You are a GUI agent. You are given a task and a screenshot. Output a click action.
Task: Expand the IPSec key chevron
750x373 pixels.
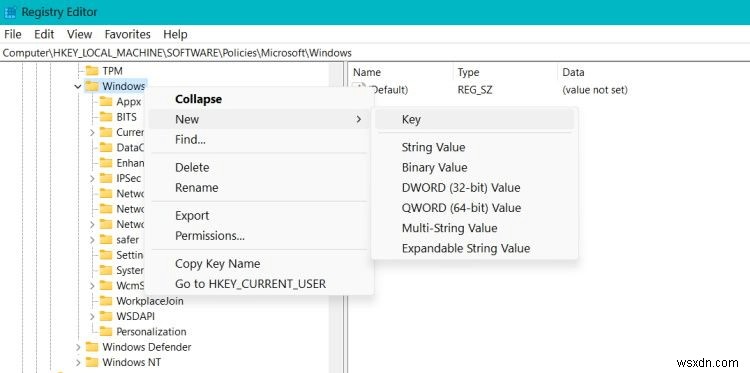(92, 178)
